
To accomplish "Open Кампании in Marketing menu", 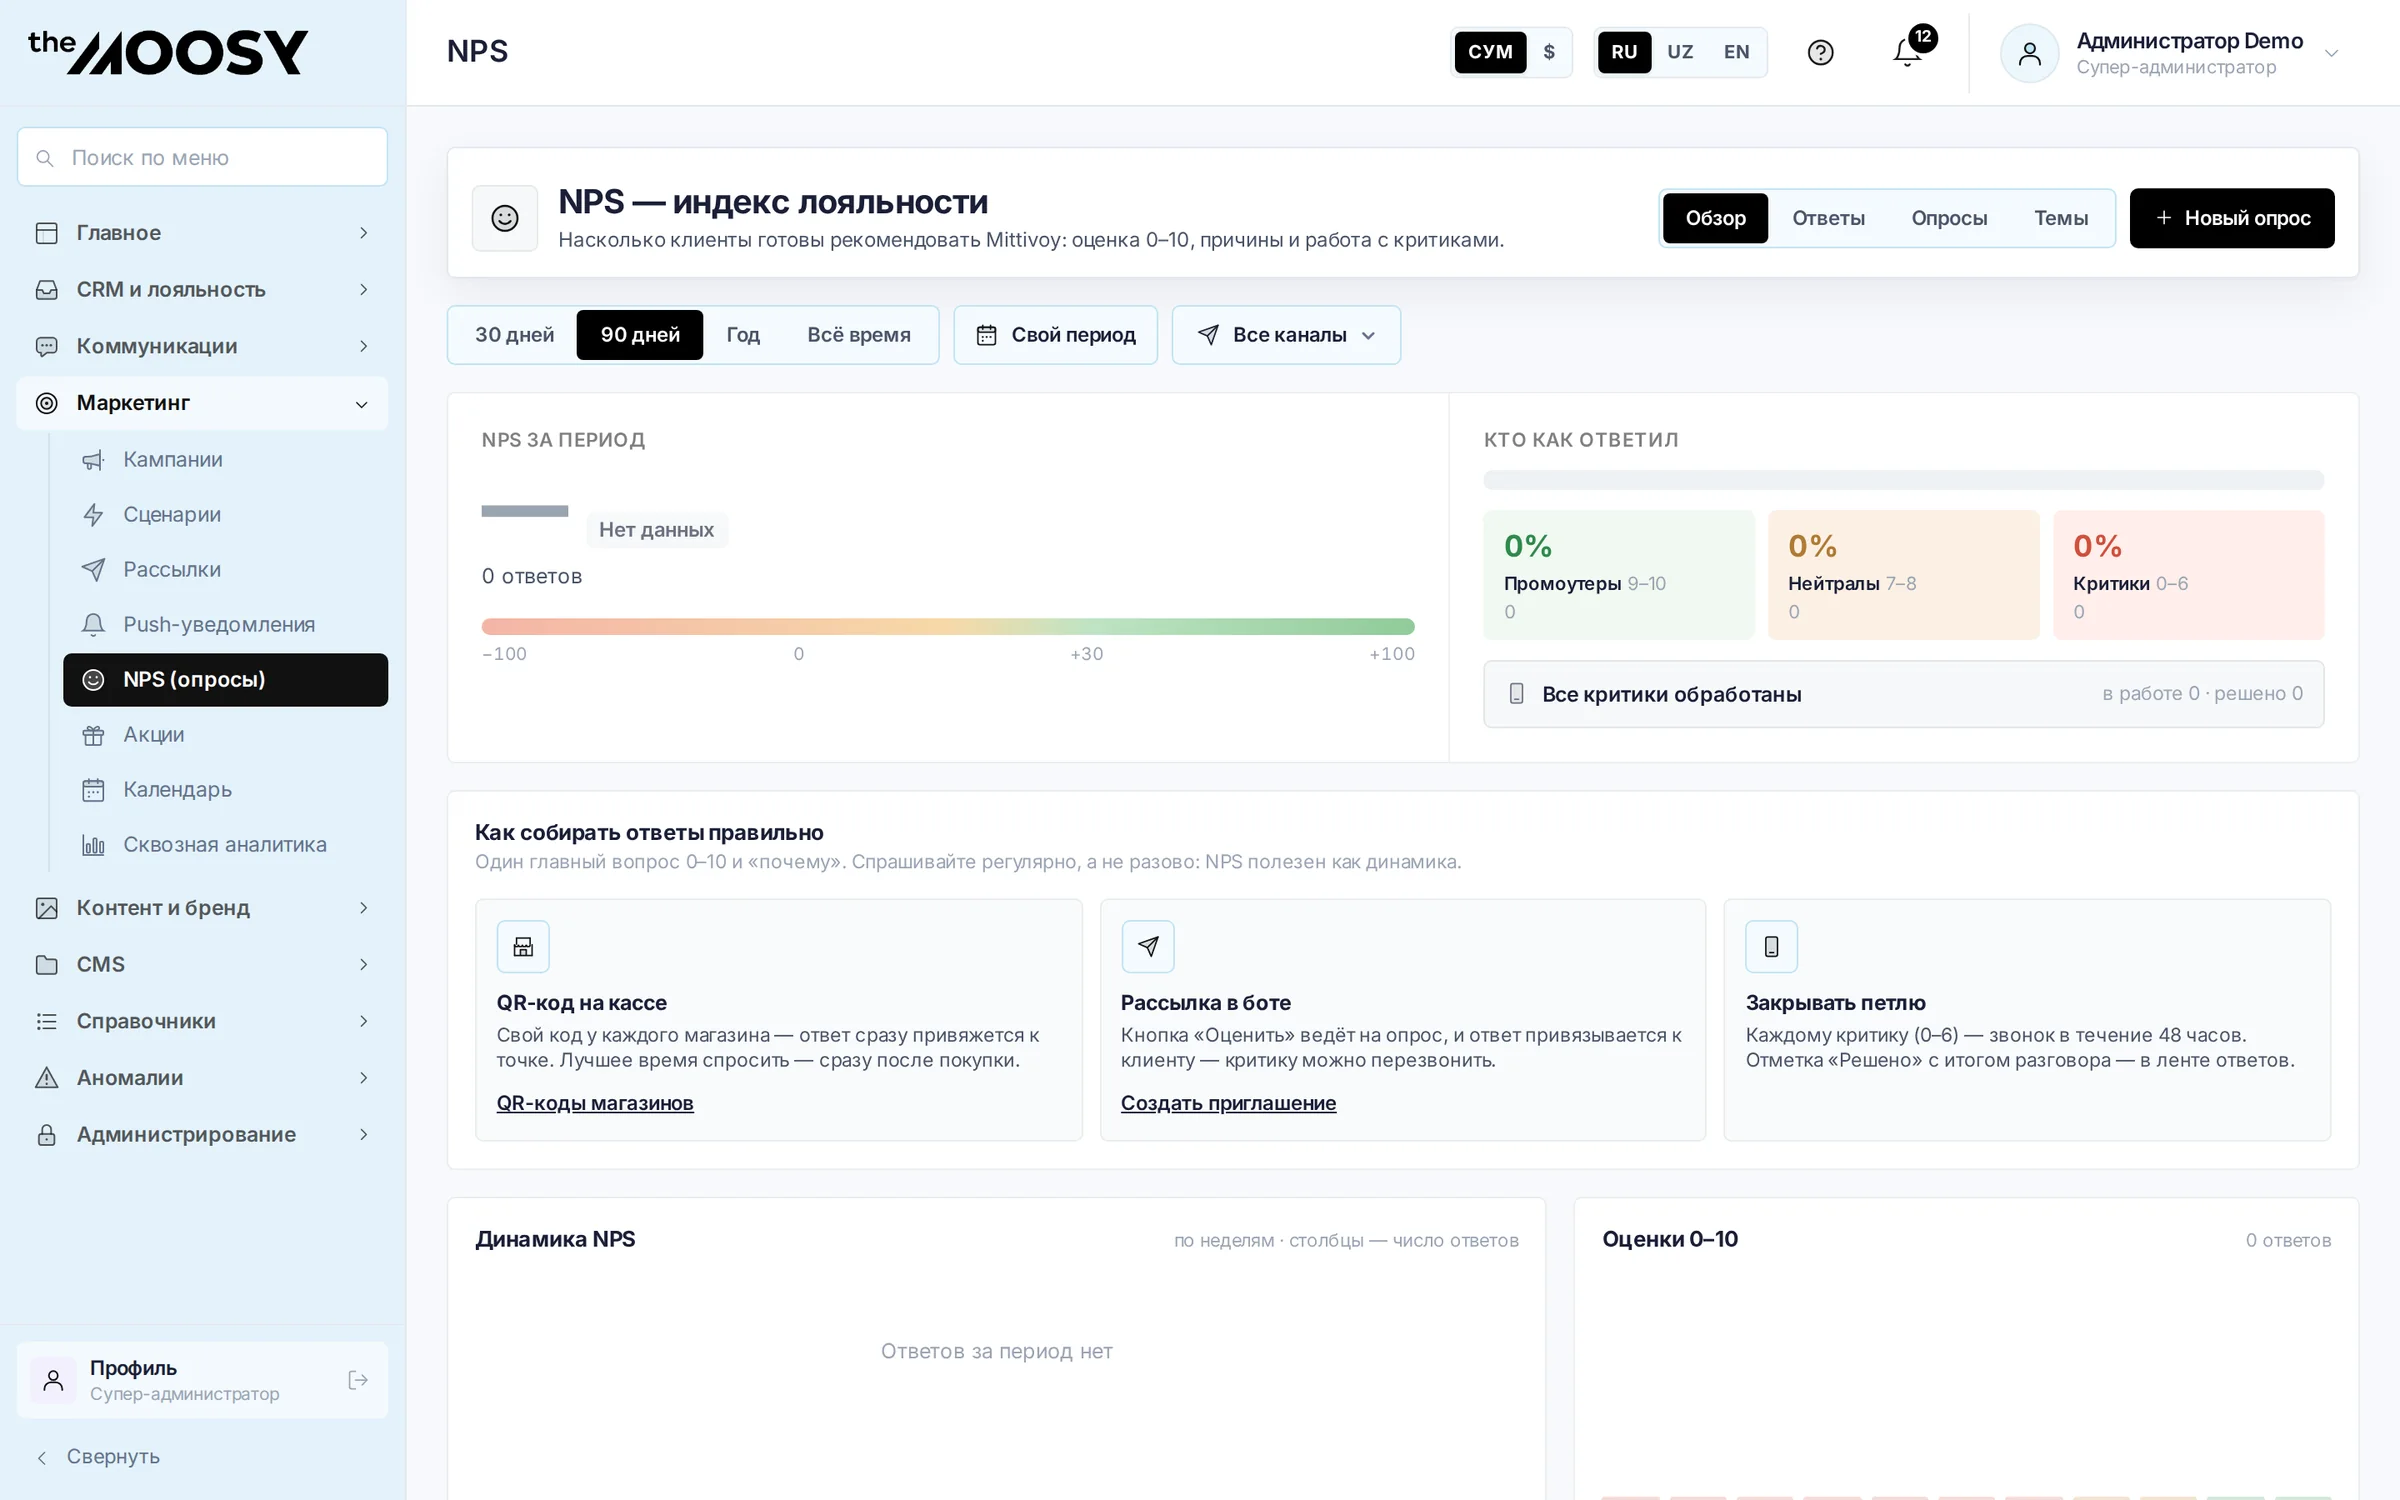I will [x=226, y=459].
